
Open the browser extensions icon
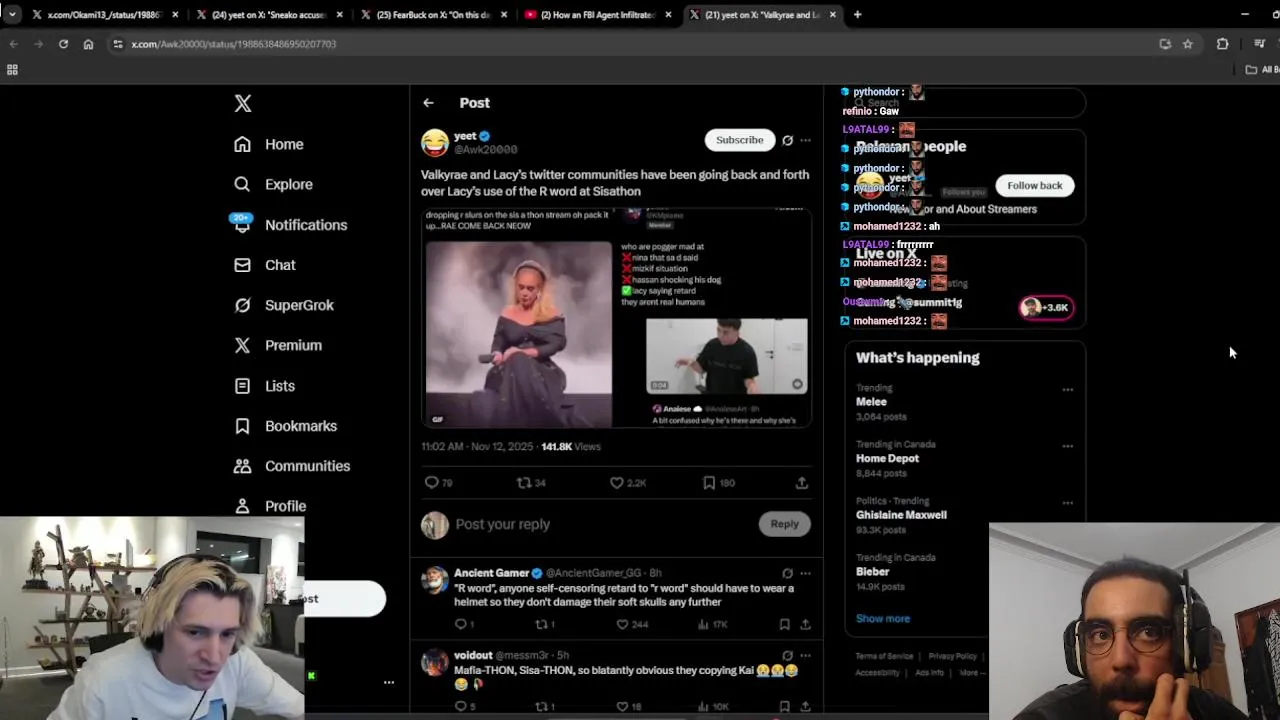1222,44
